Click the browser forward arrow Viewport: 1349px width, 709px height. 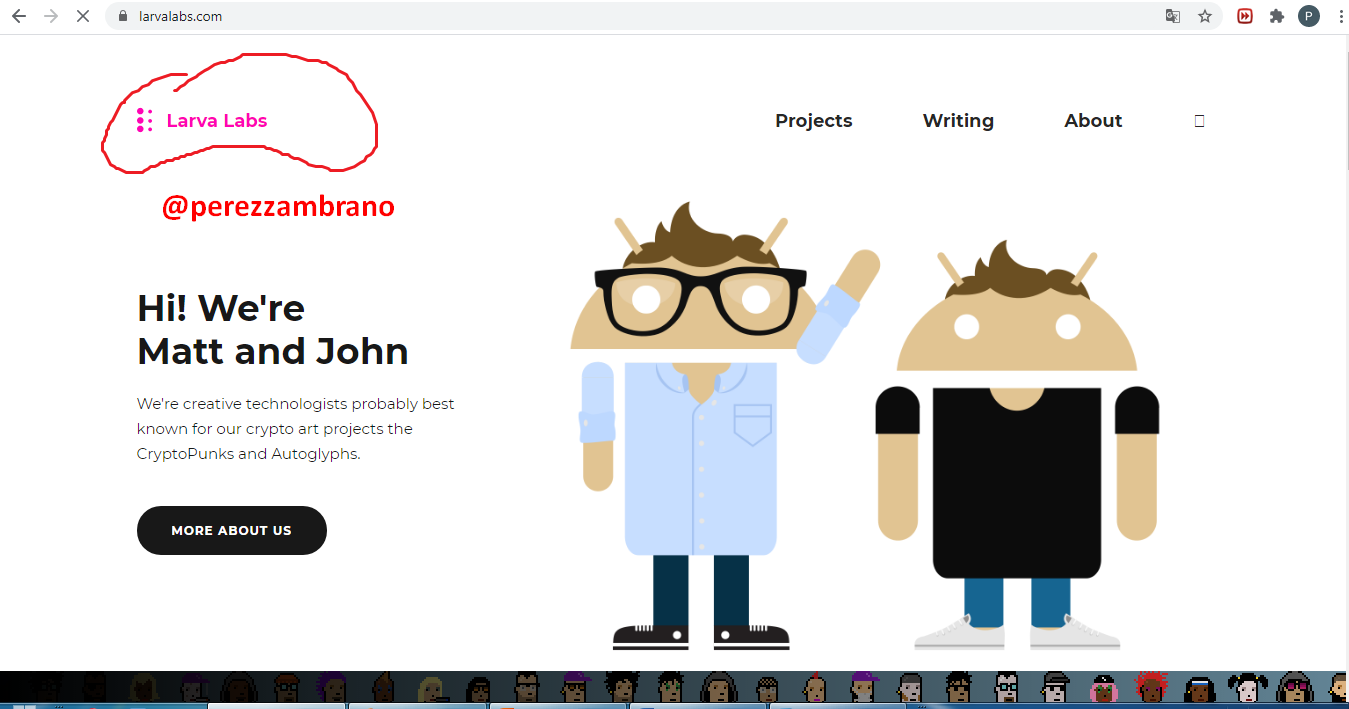(x=51, y=16)
